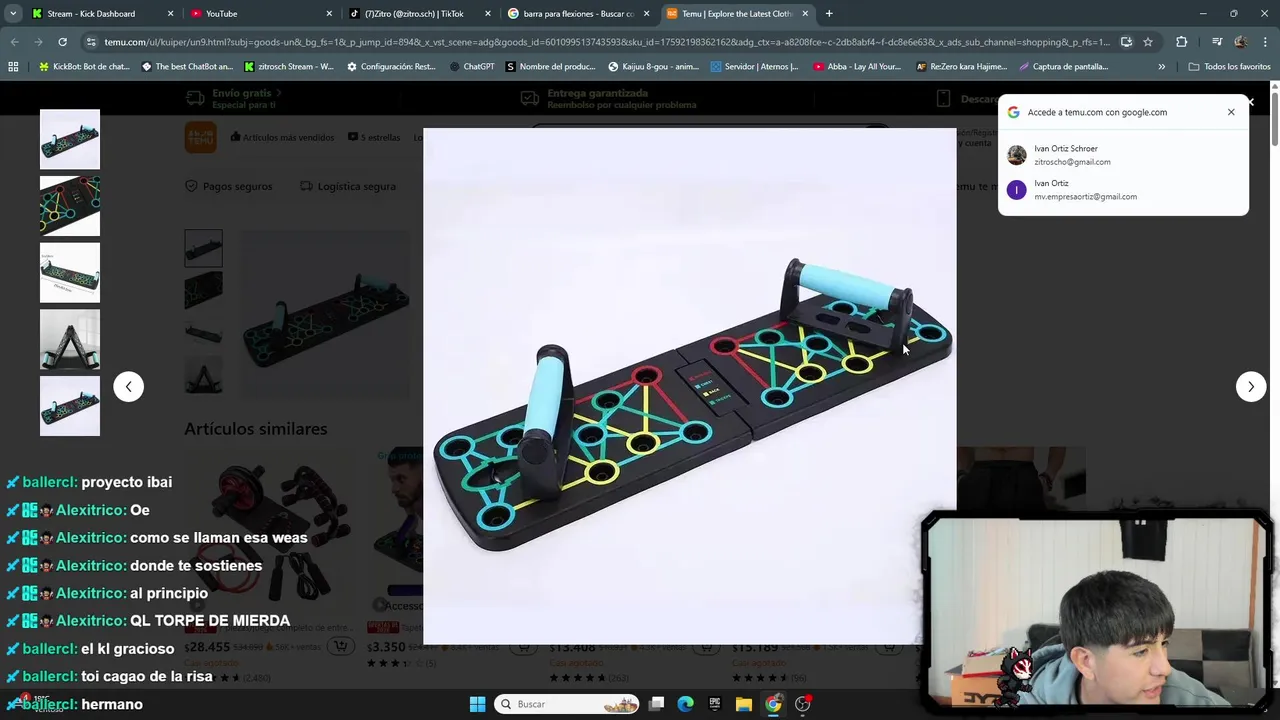Open the Todos los favoritos folder
This screenshot has width=1280, height=720.
[x=1229, y=66]
